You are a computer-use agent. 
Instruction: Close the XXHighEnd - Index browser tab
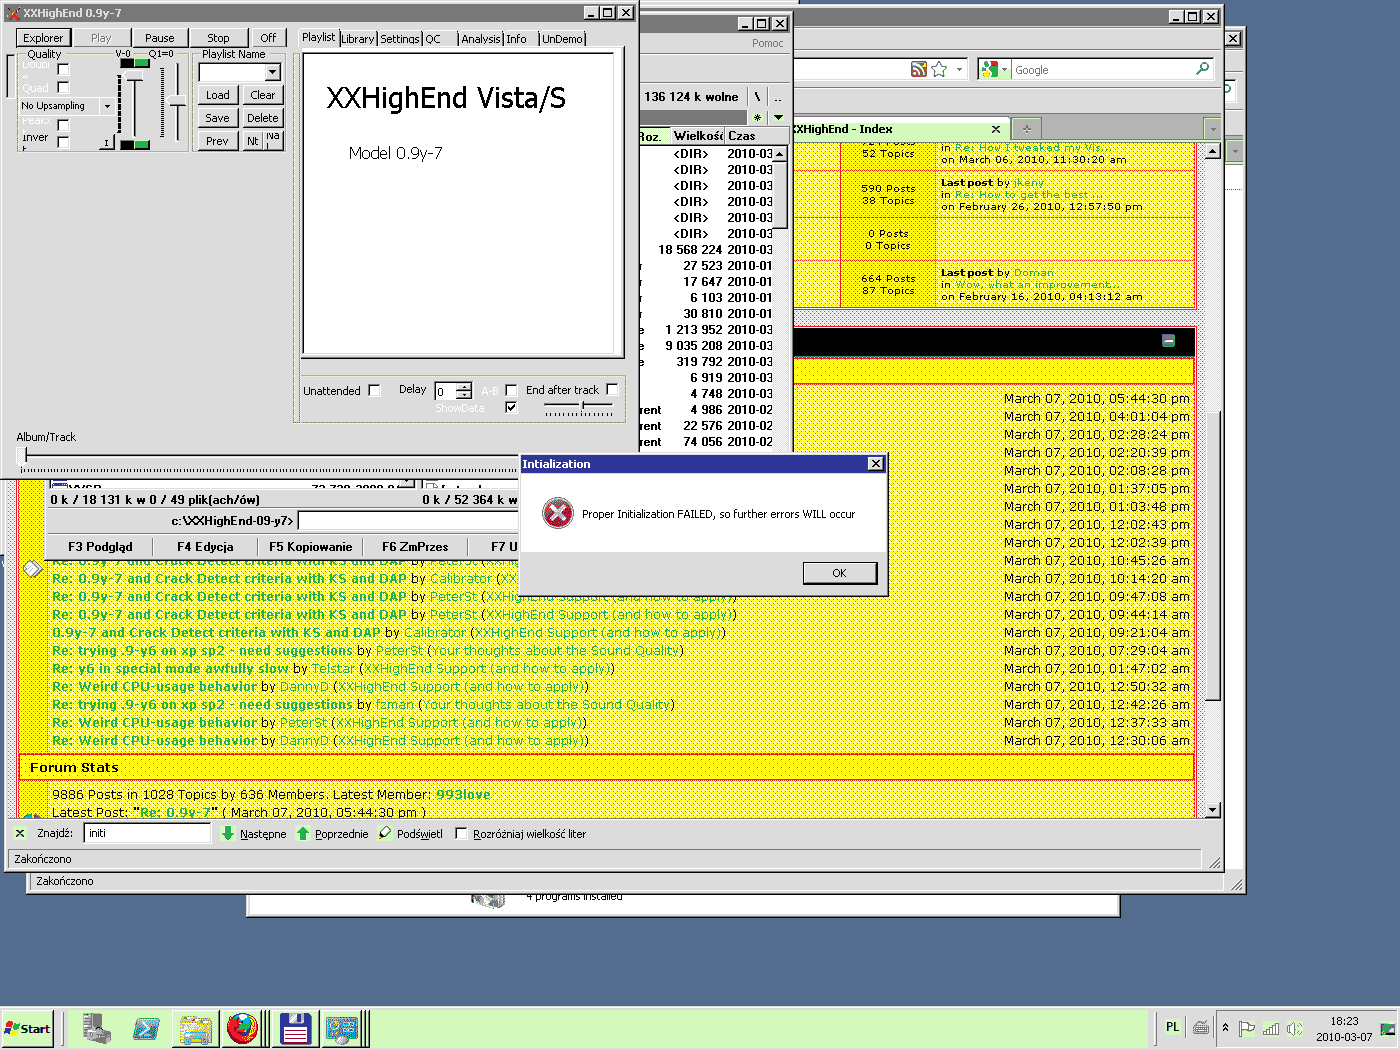pos(995,129)
